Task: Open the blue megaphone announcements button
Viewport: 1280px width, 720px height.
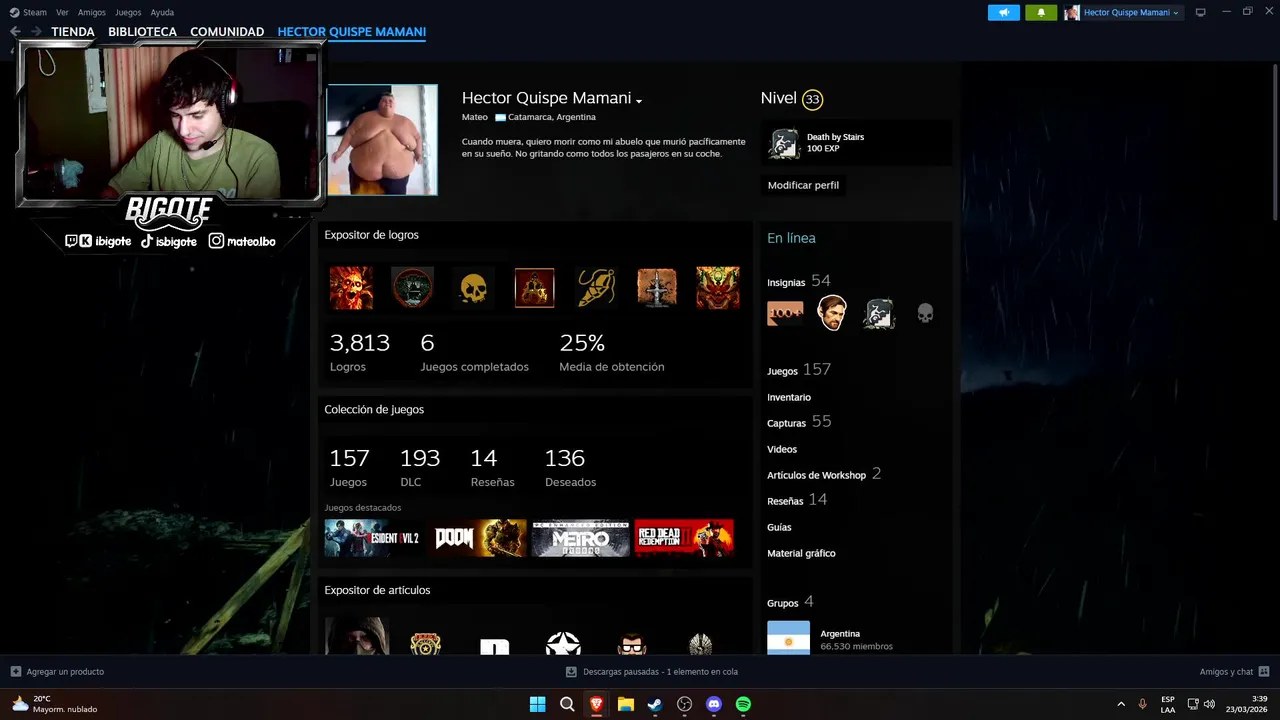Action: pyautogui.click(x=1004, y=13)
